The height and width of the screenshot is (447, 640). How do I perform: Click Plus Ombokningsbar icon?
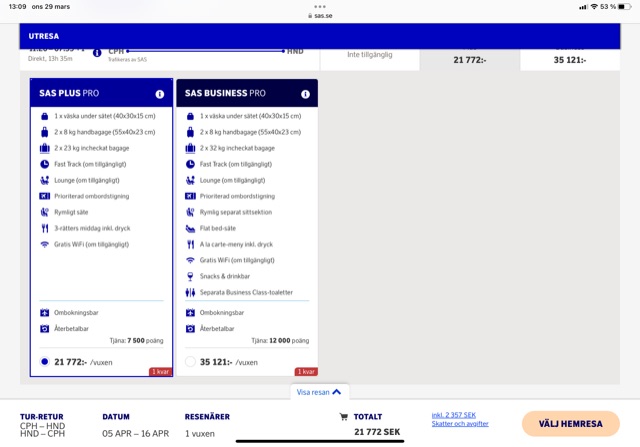pyautogui.click(x=44, y=313)
